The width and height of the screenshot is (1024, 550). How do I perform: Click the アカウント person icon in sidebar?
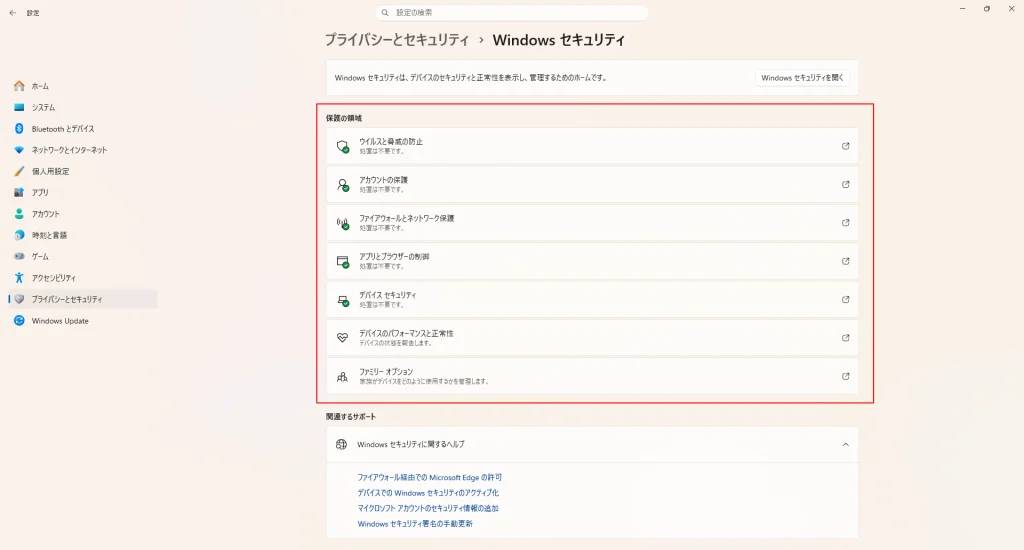19,214
